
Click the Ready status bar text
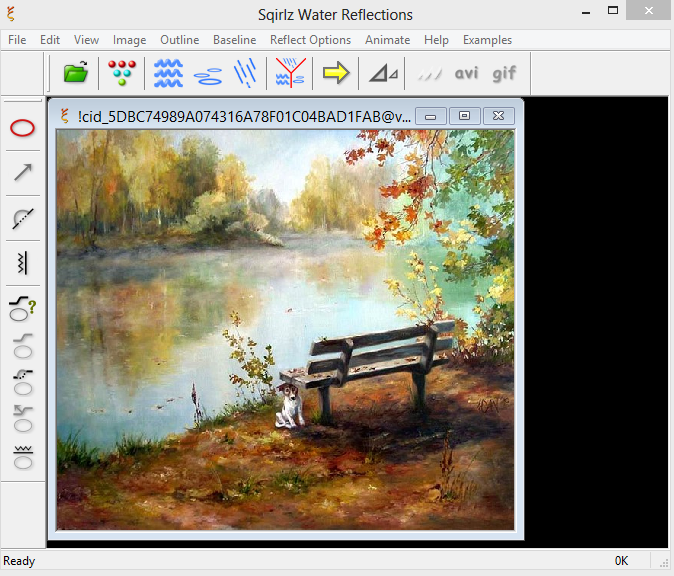[x=19, y=561]
